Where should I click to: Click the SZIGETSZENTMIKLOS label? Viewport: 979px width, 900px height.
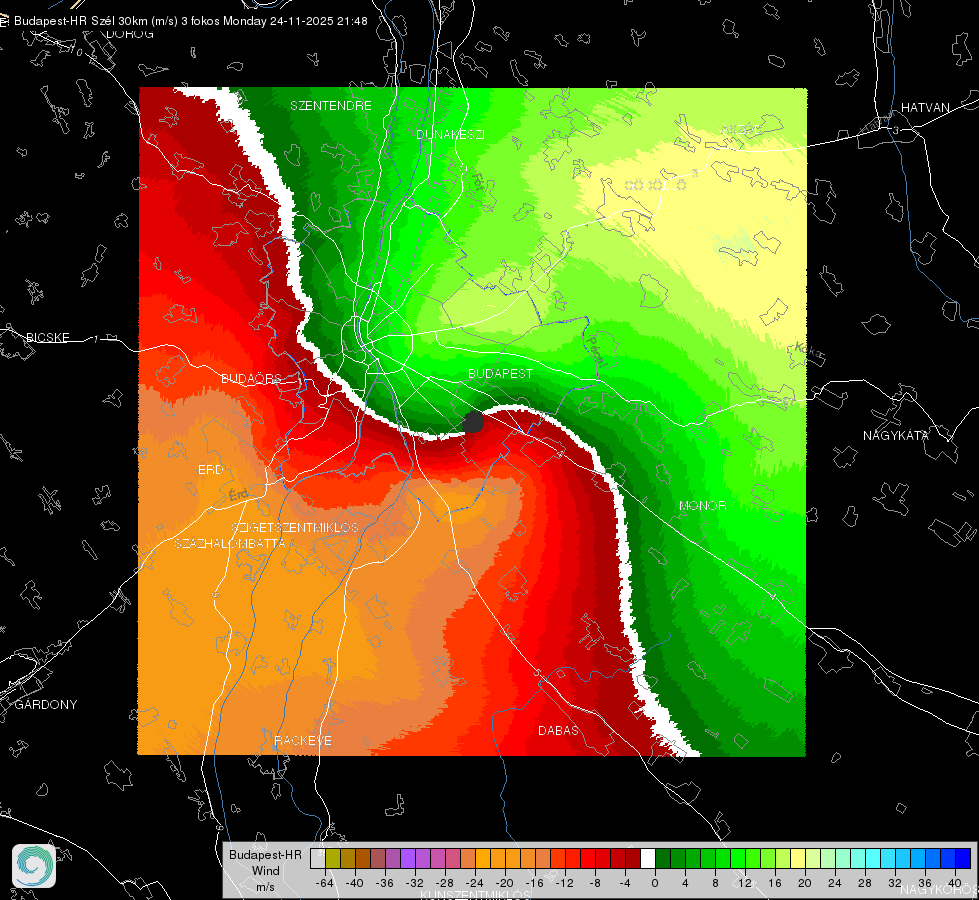coord(295,527)
